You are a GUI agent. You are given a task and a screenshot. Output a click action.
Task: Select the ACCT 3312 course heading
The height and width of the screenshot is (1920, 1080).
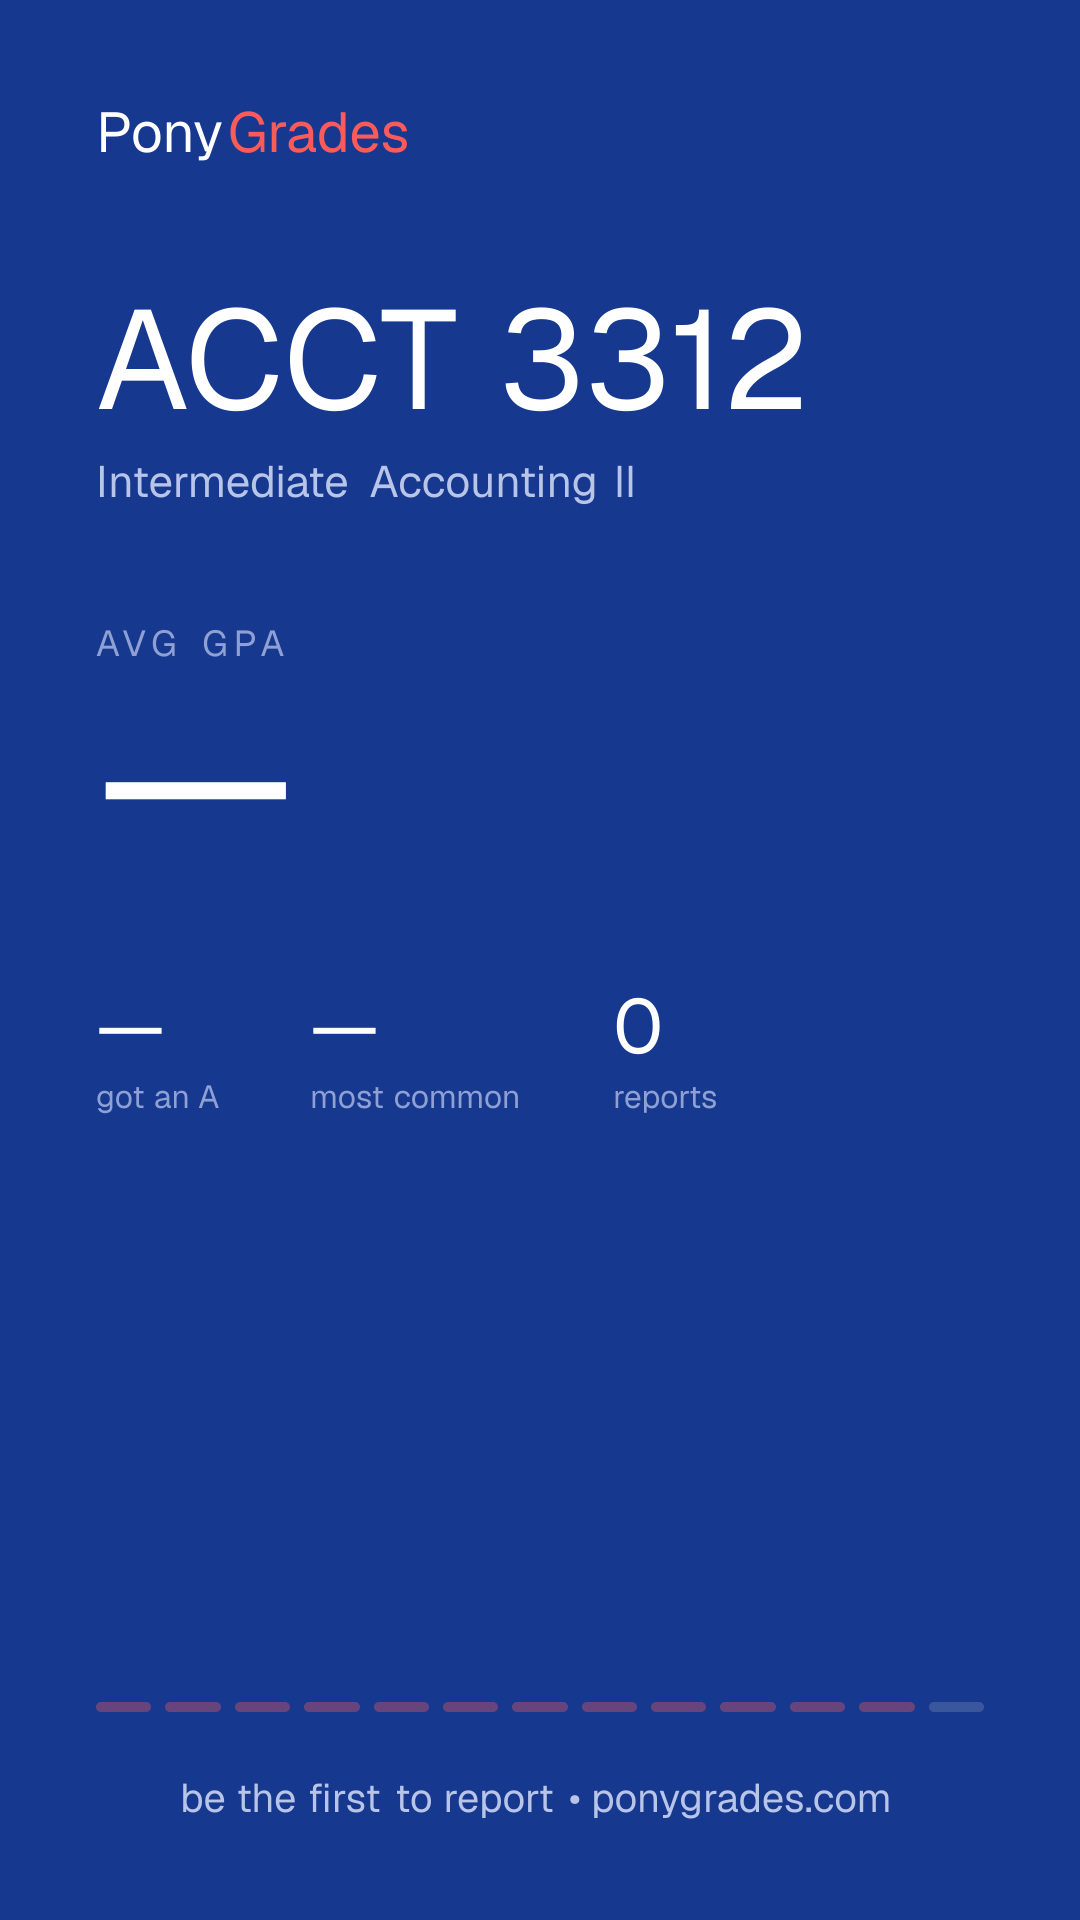coord(451,360)
